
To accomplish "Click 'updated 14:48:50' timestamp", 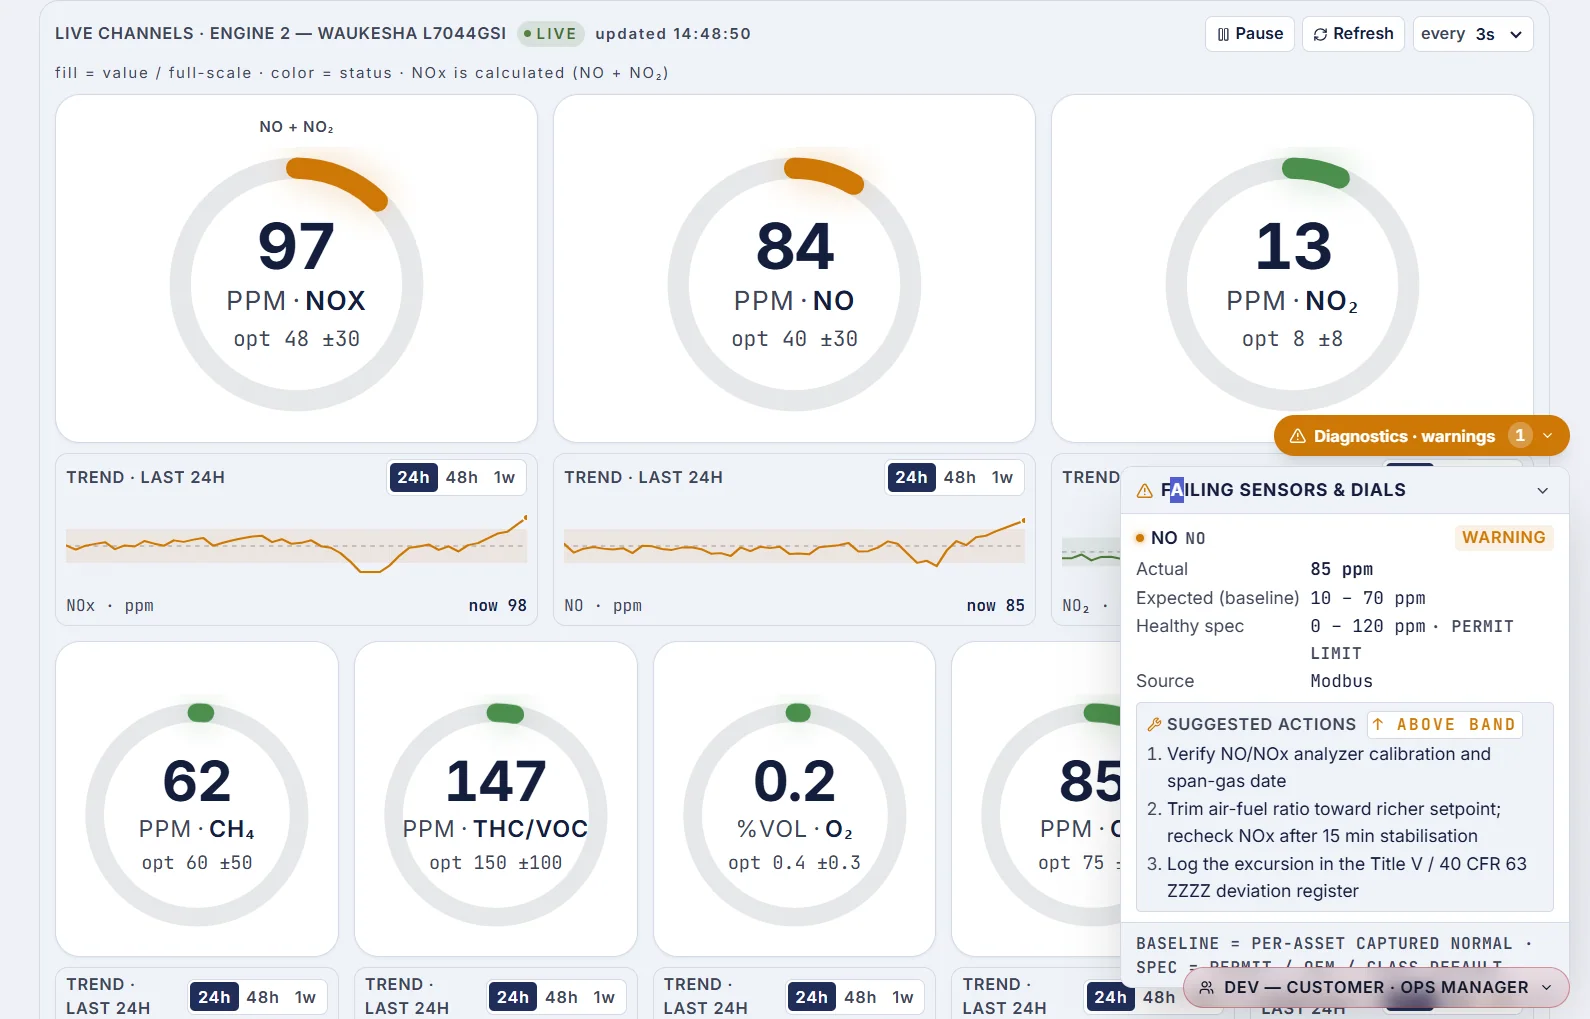I will [x=673, y=34].
